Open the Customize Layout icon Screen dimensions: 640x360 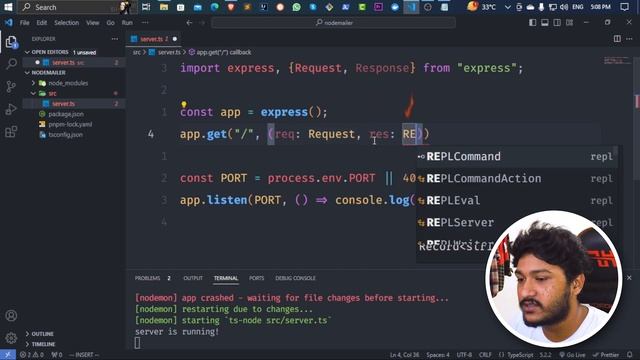[569, 23]
